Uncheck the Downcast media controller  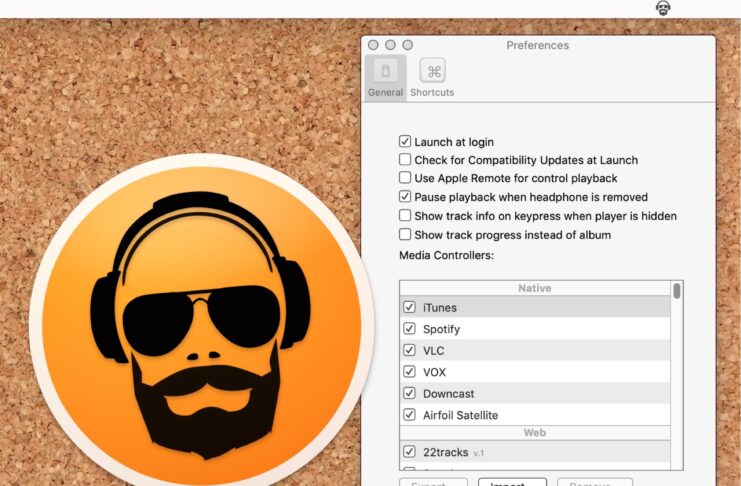pyautogui.click(x=409, y=393)
